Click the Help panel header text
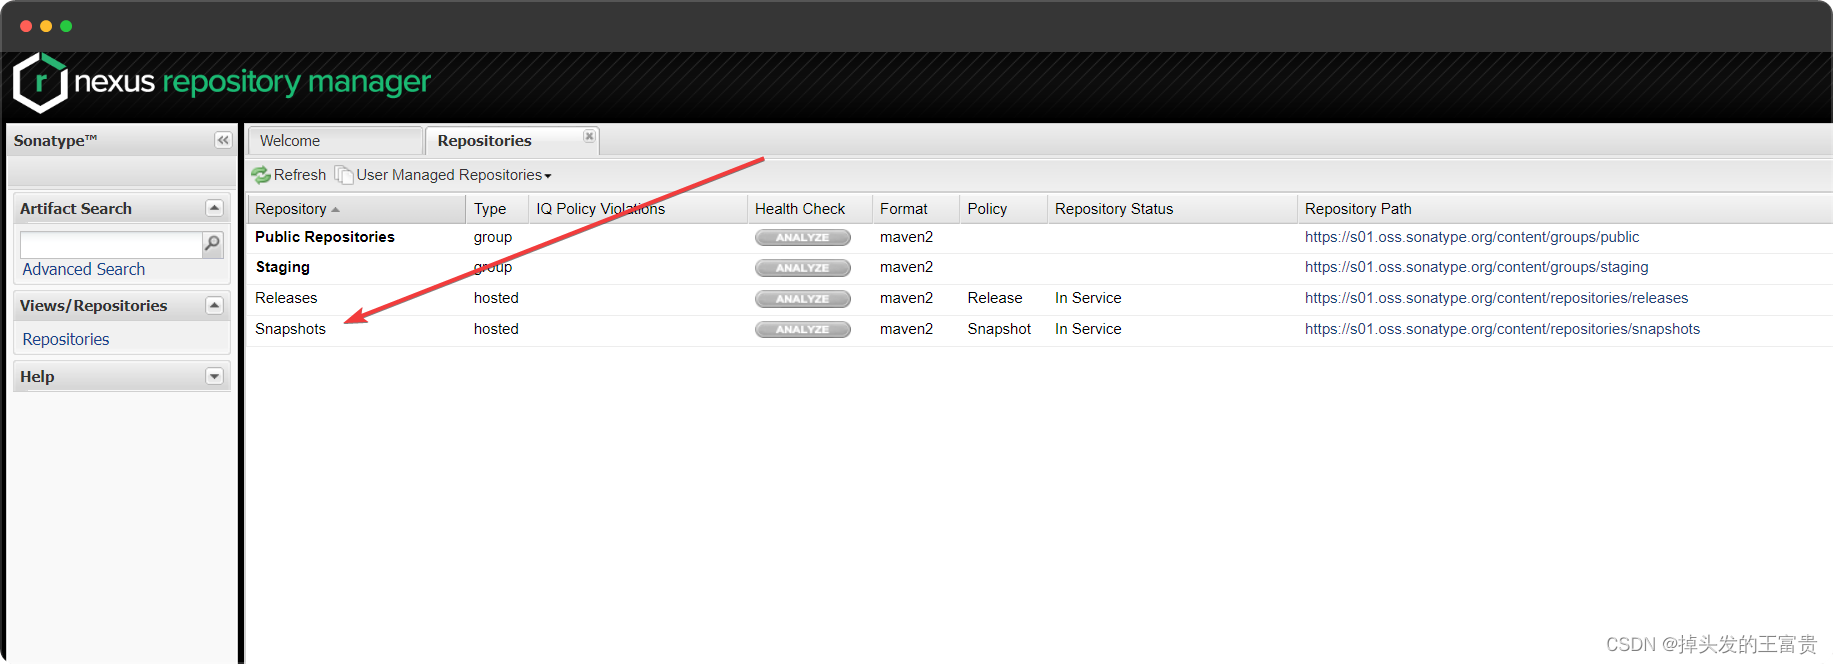 click(x=37, y=376)
